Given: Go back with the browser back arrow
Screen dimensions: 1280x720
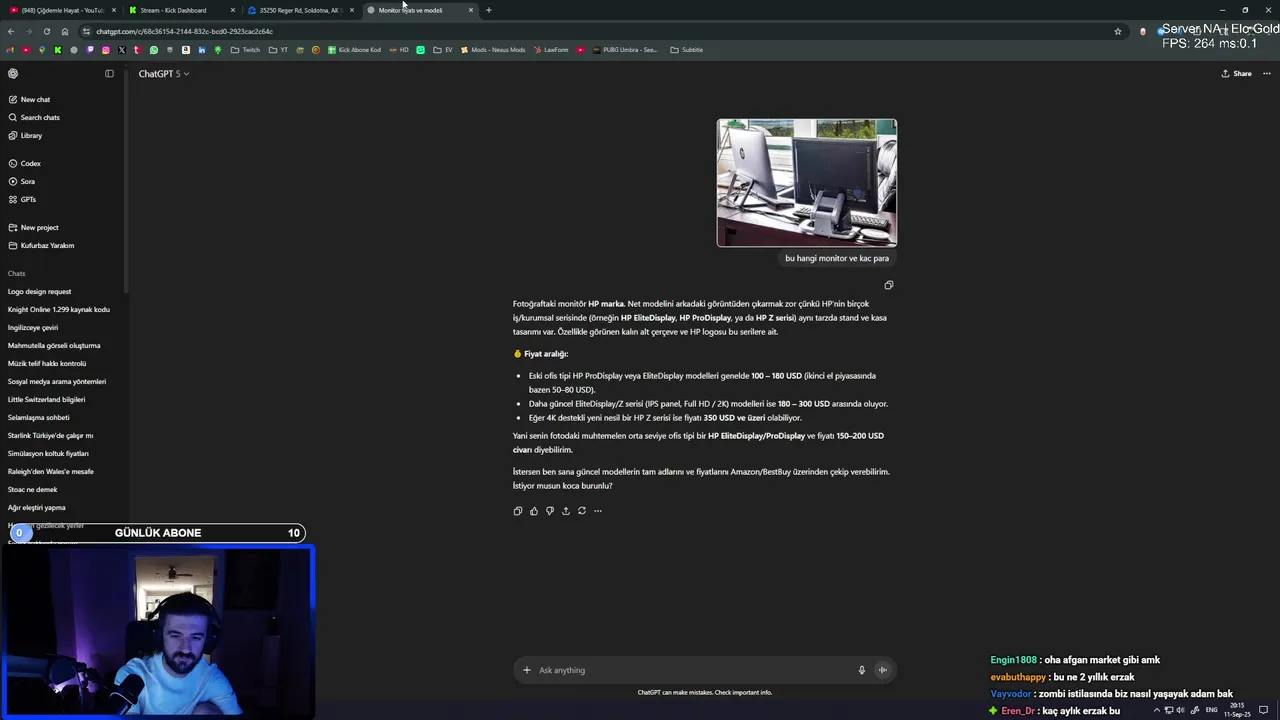Looking at the screenshot, I should (x=11, y=31).
